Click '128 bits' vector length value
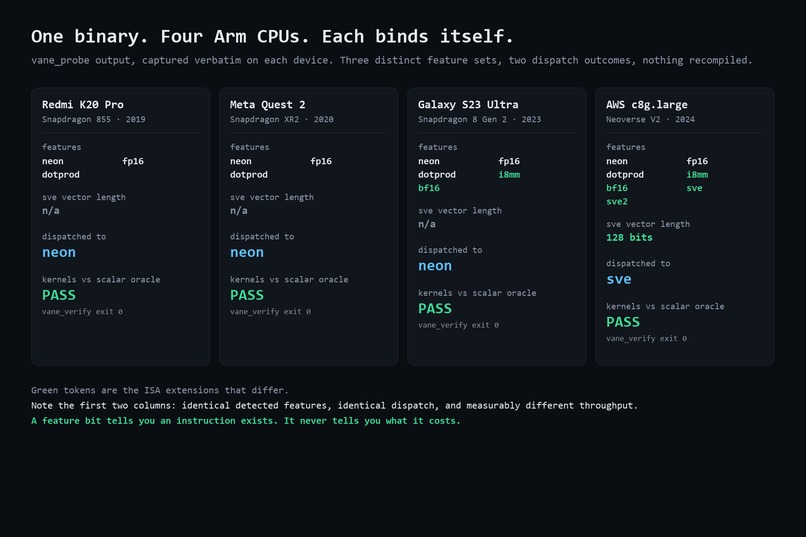Image resolution: width=806 pixels, height=537 pixels. [x=629, y=237]
